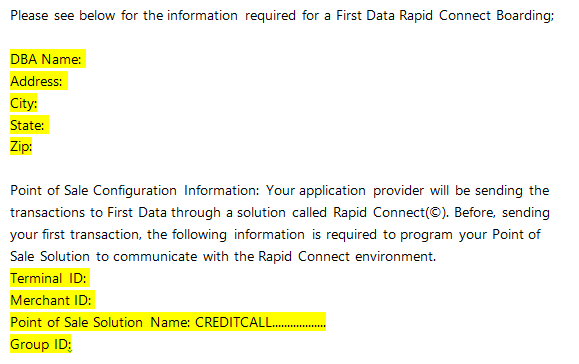579x364 pixels.
Task: Place cursor after the Zip label
Action: pos(33,147)
